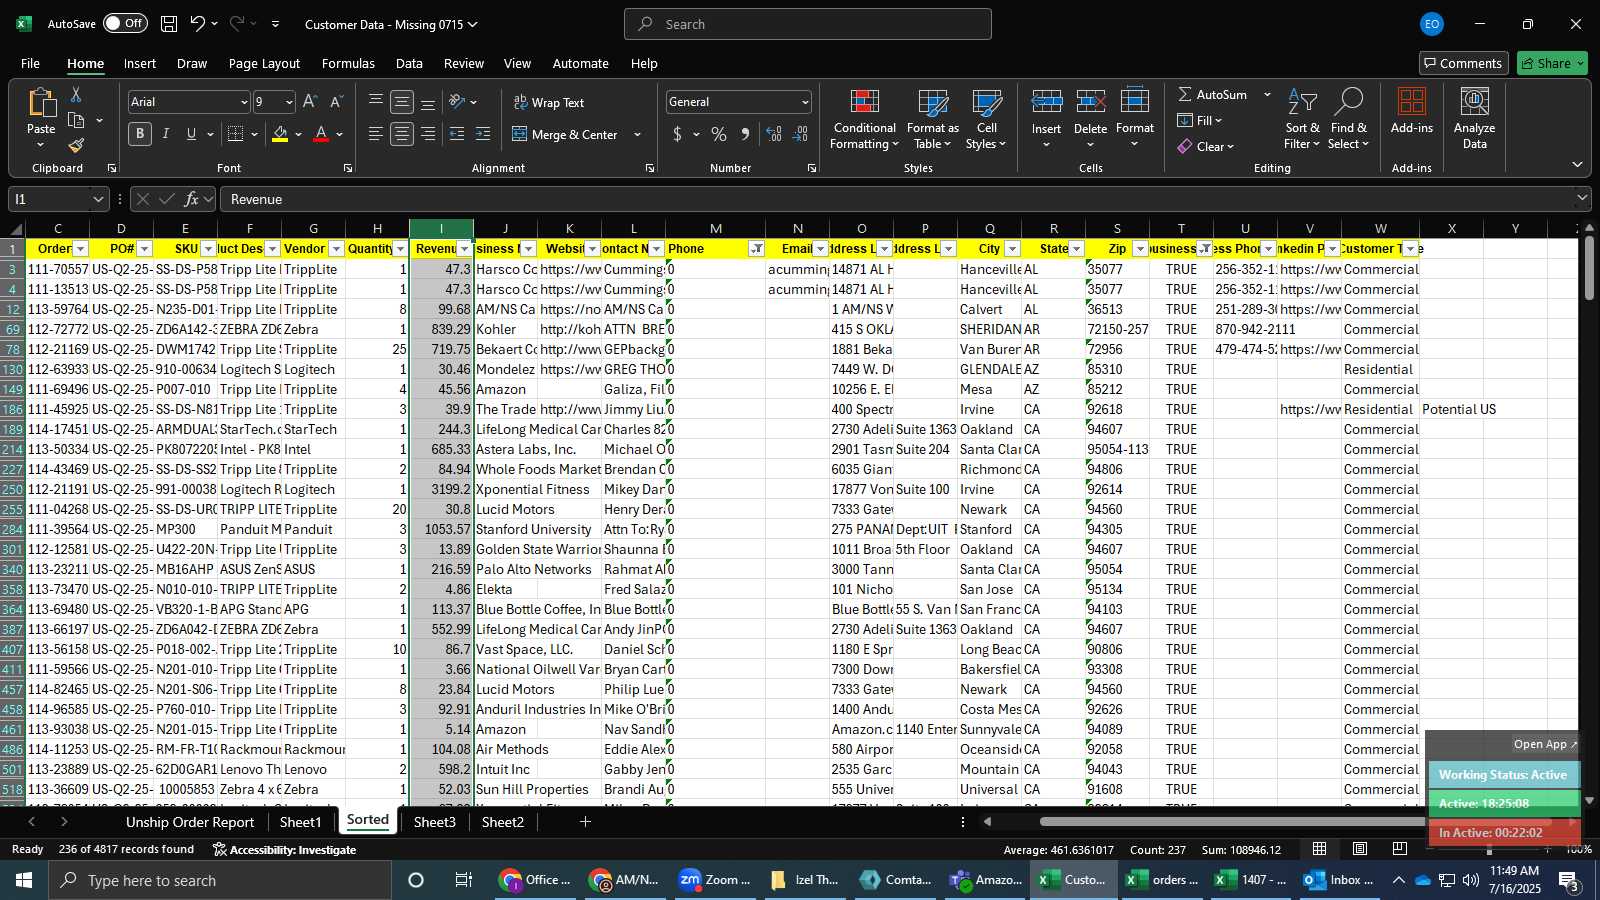Viewport: 1600px width, 900px height.
Task: Apply red font color
Action: click(321, 134)
